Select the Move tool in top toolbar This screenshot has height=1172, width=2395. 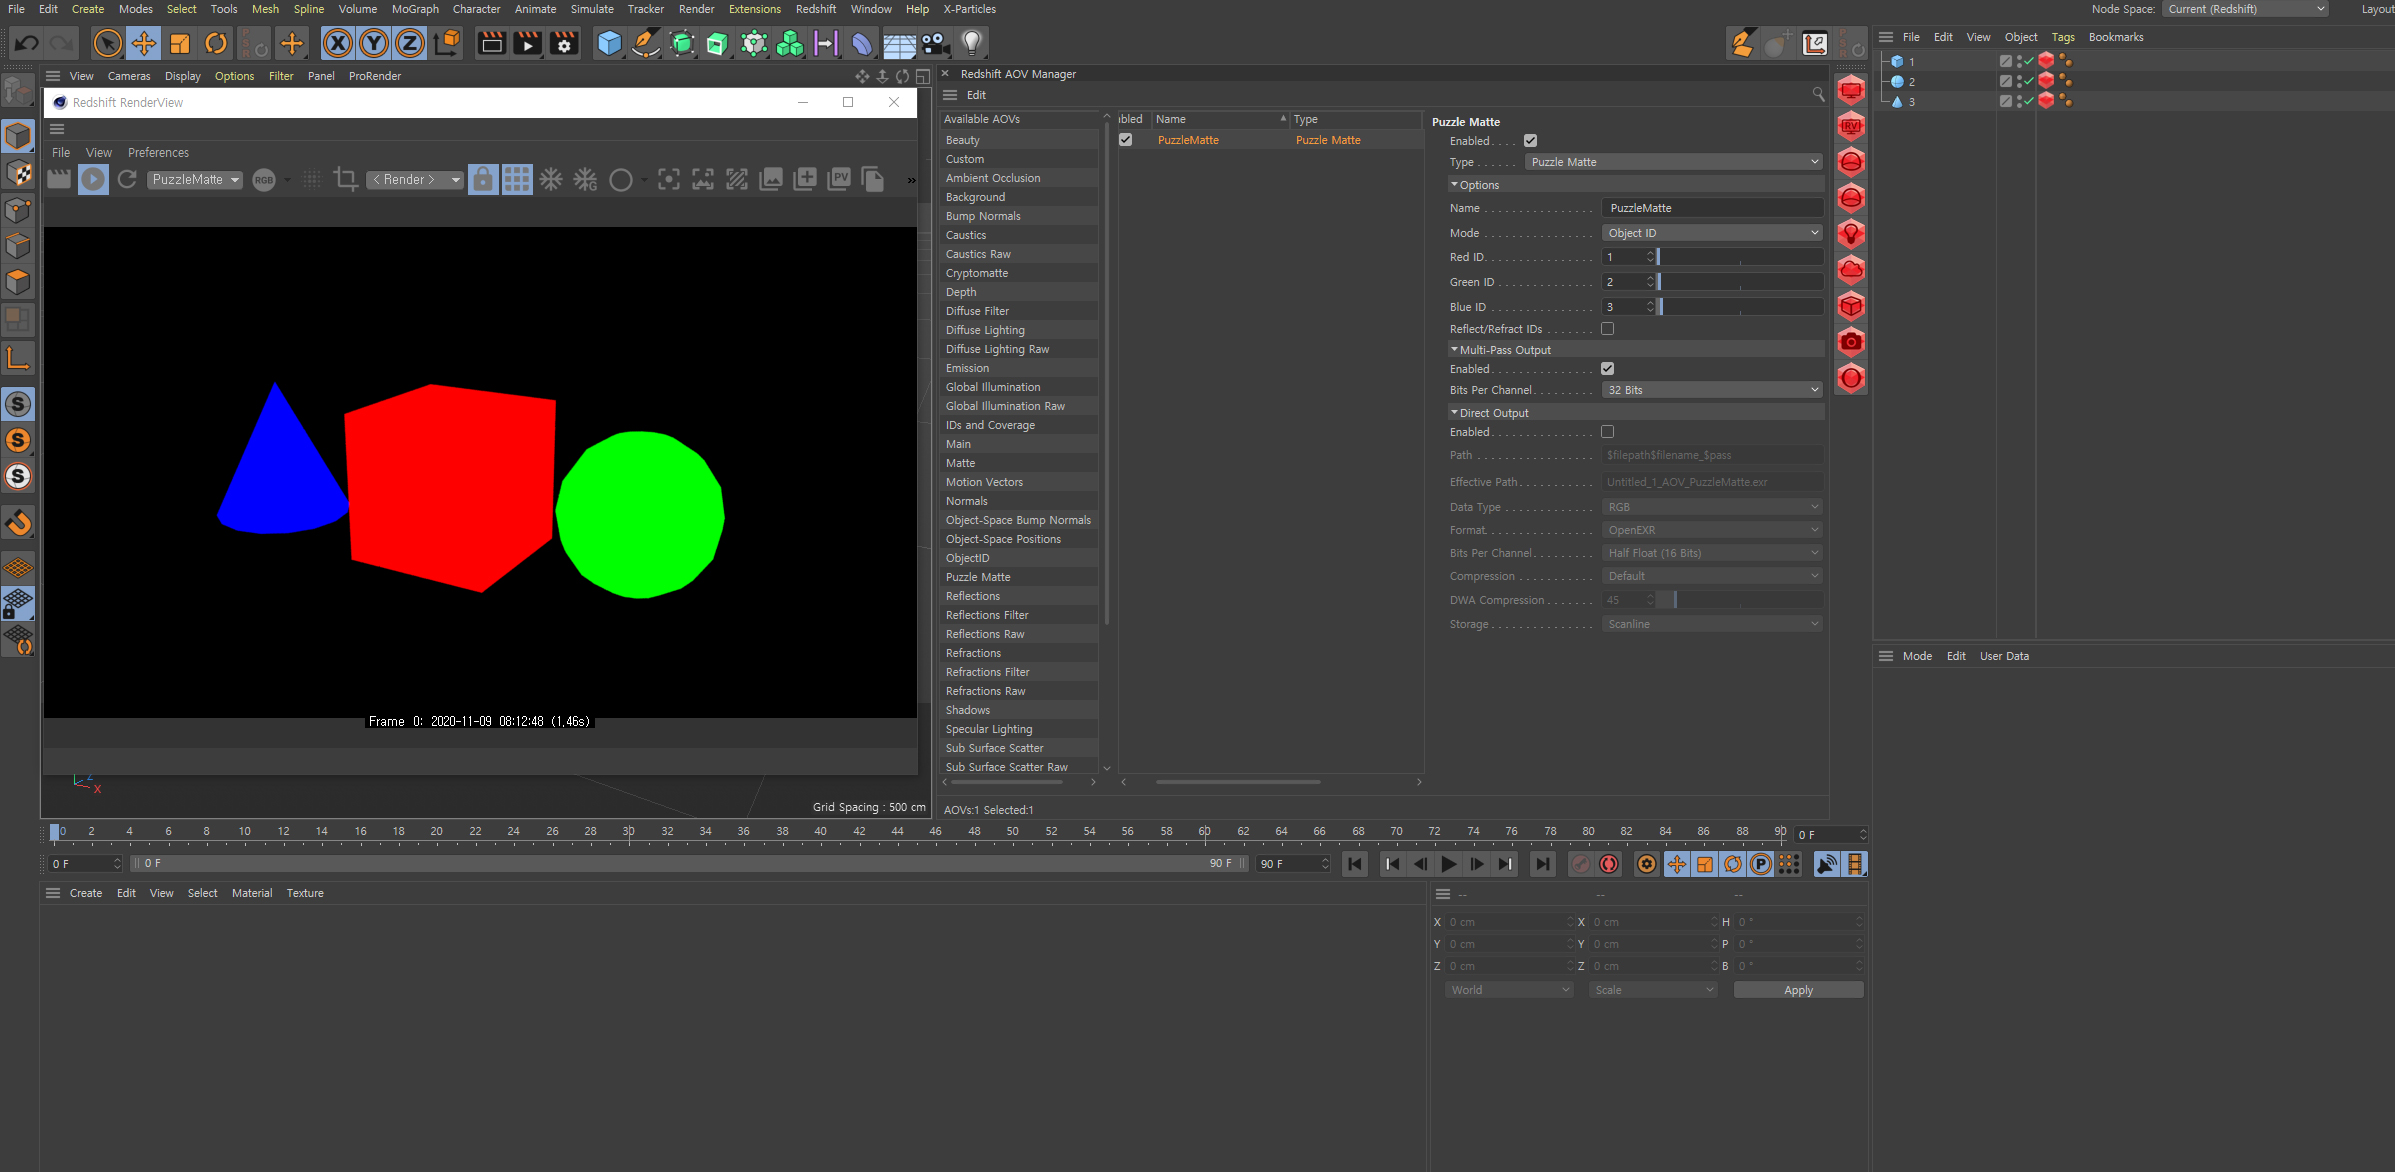pyautogui.click(x=144, y=43)
